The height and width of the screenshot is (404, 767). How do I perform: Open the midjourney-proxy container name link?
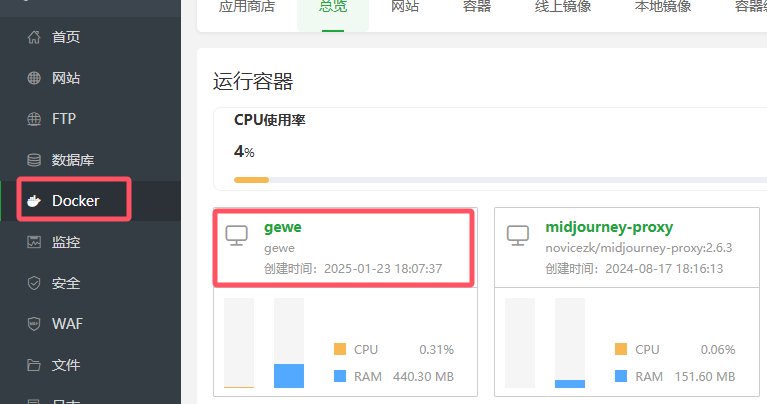pyautogui.click(x=609, y=227)
